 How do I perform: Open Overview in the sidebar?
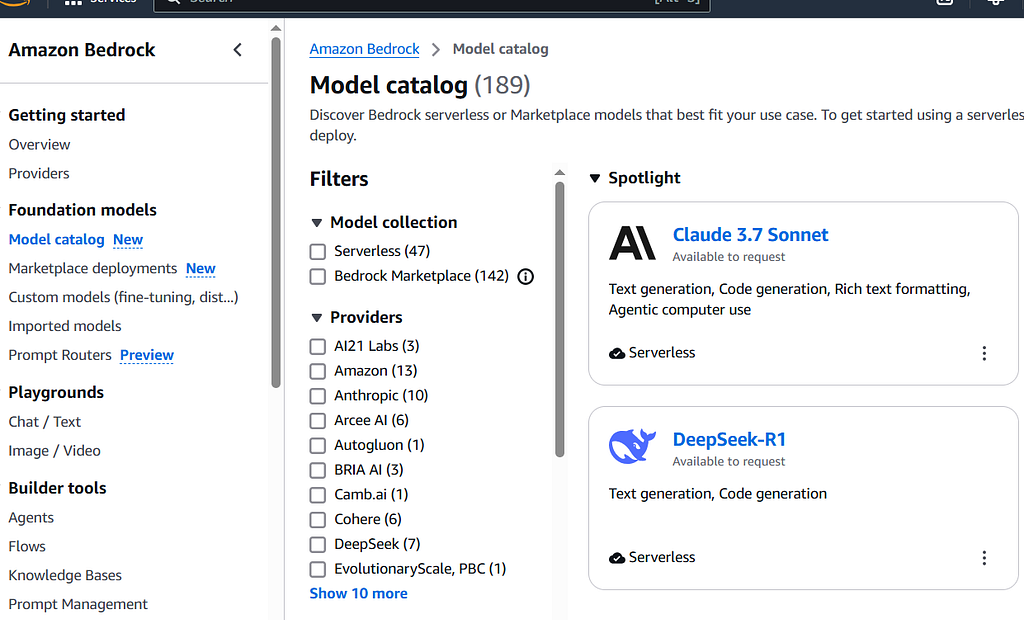pyautogui.click(x=39, y=144)
